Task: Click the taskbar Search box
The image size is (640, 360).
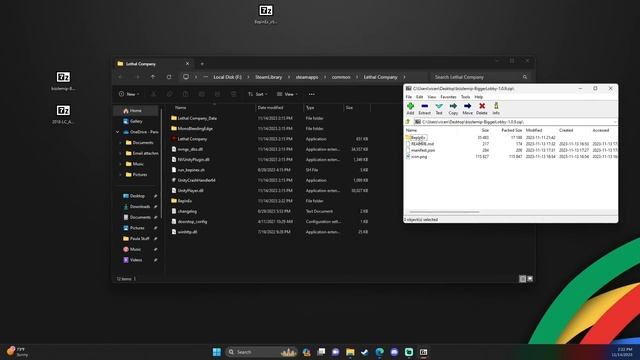Action: tap(261, 352)
